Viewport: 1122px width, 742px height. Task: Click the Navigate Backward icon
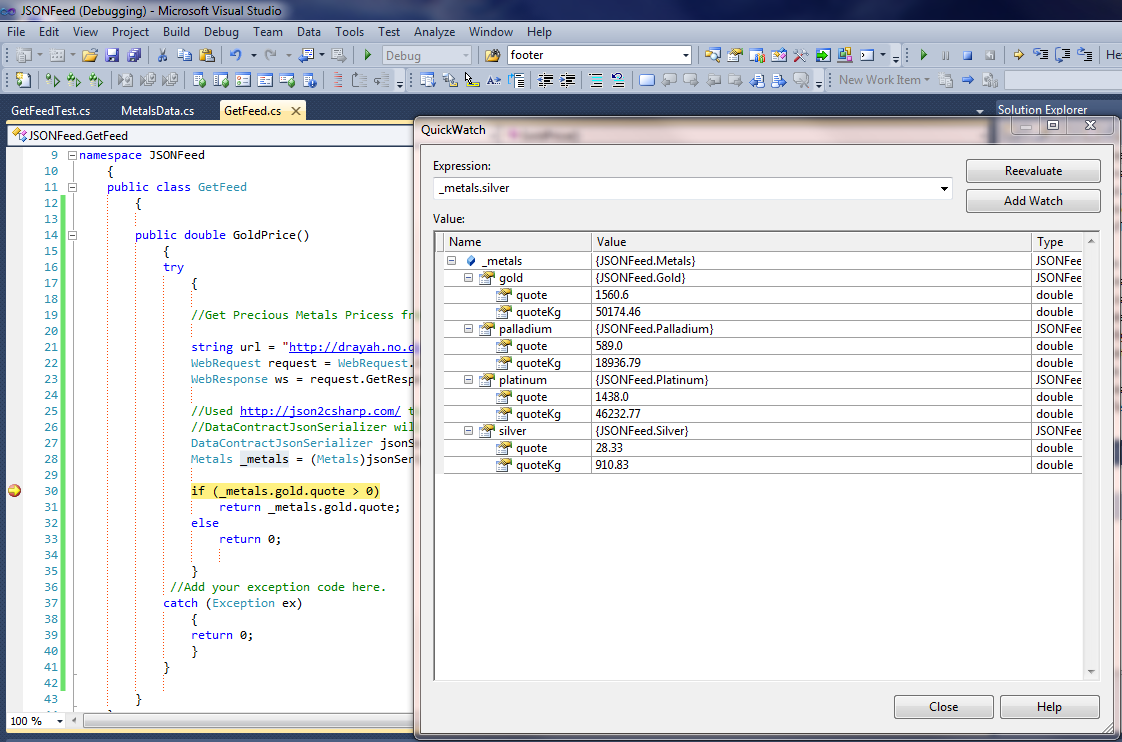[x=307, y=55]
